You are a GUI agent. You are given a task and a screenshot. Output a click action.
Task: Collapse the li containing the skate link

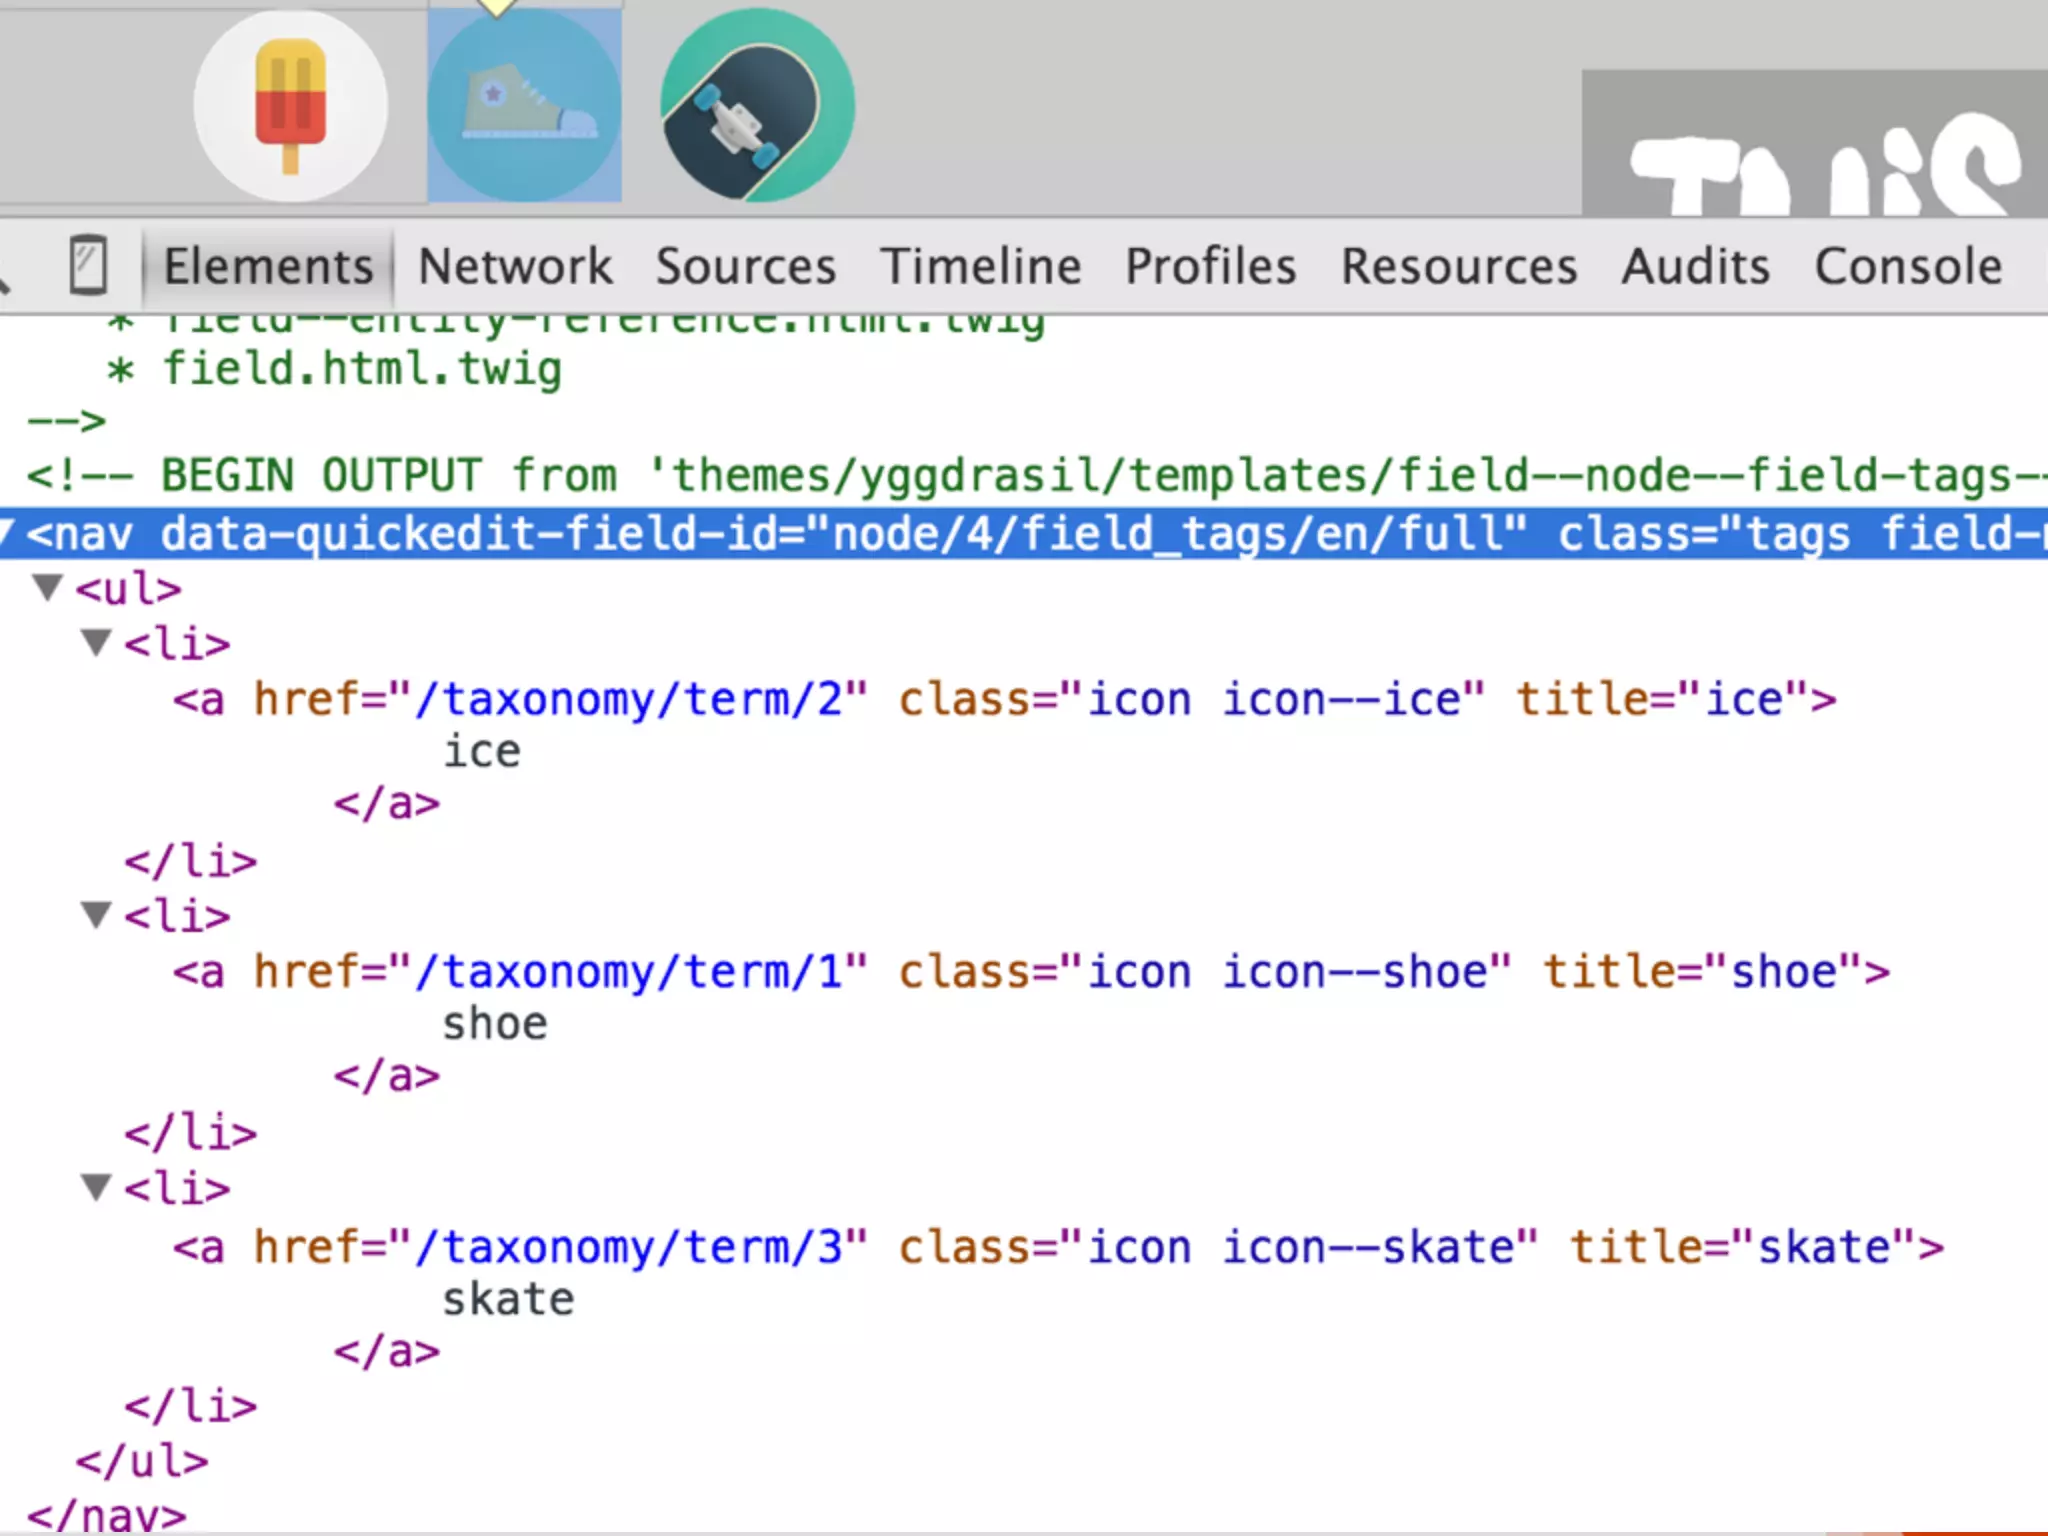(96, 1188)
